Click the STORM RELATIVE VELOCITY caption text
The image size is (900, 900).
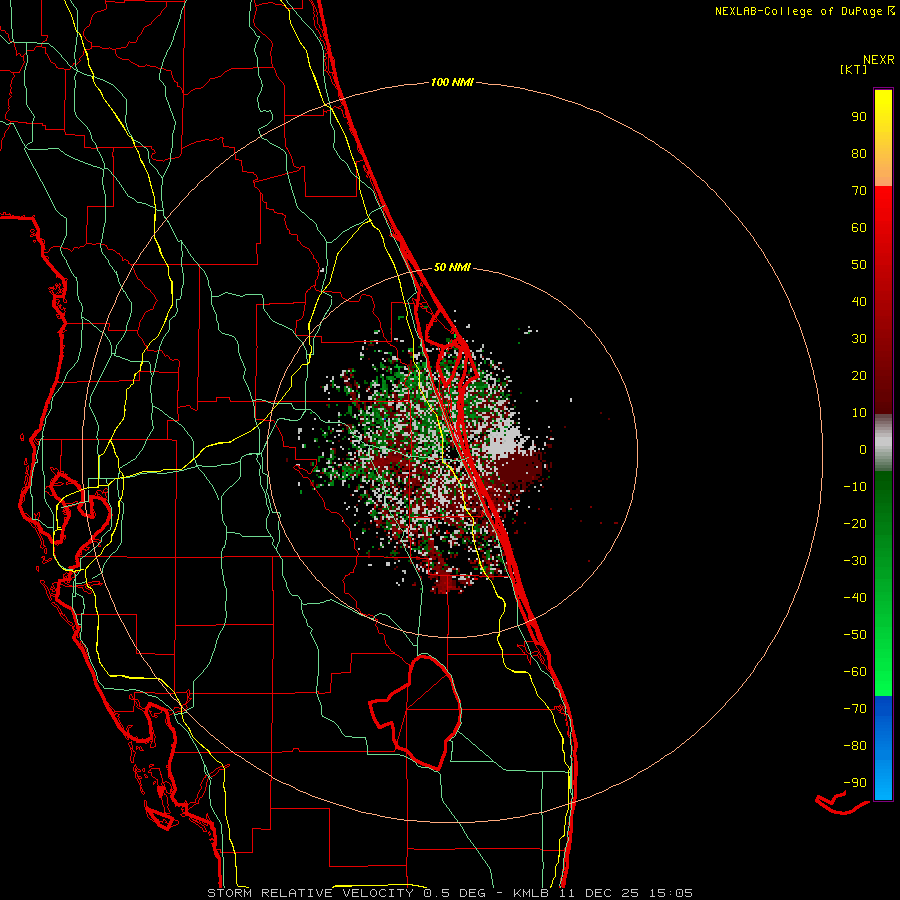pyautogui.click(x=310, y=893)
